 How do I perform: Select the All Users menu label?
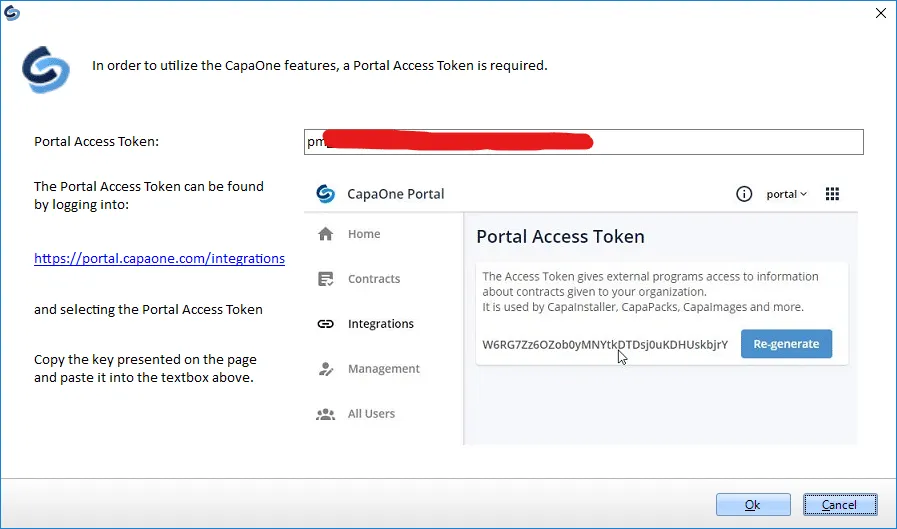[x=371, y=413]
